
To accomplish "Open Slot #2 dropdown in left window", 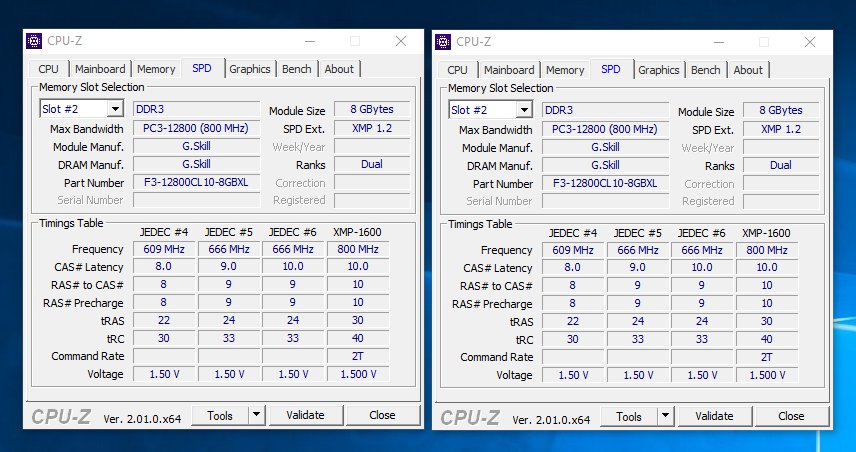I will pyautogui.click(x=114, y=109).
